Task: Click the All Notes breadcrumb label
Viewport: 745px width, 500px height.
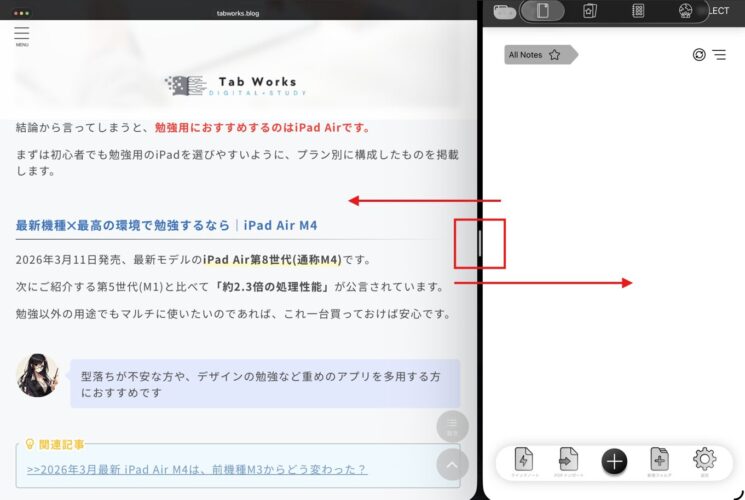Action: (525, 55)
